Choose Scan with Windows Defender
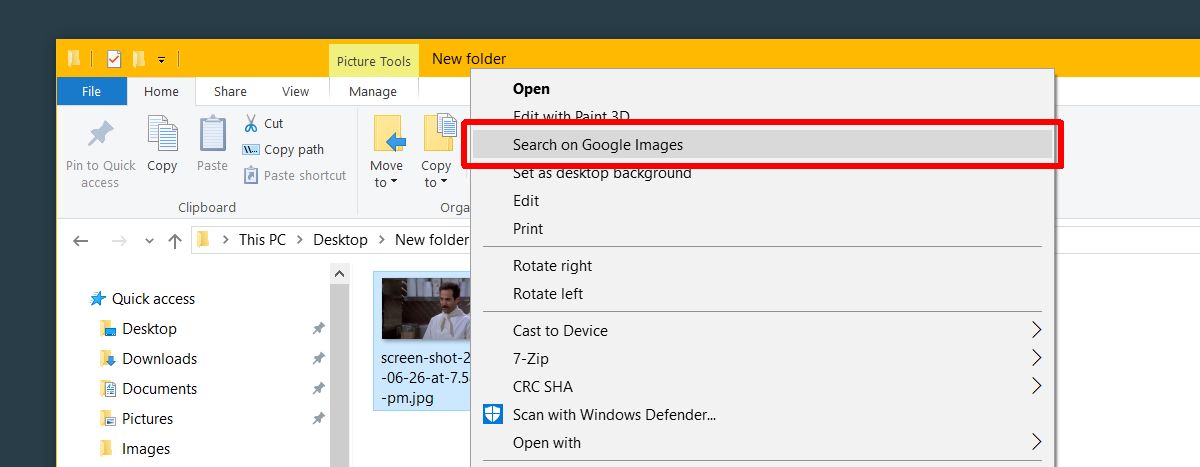This screenshot has height=467, width=1200. [x=763, y=415]
